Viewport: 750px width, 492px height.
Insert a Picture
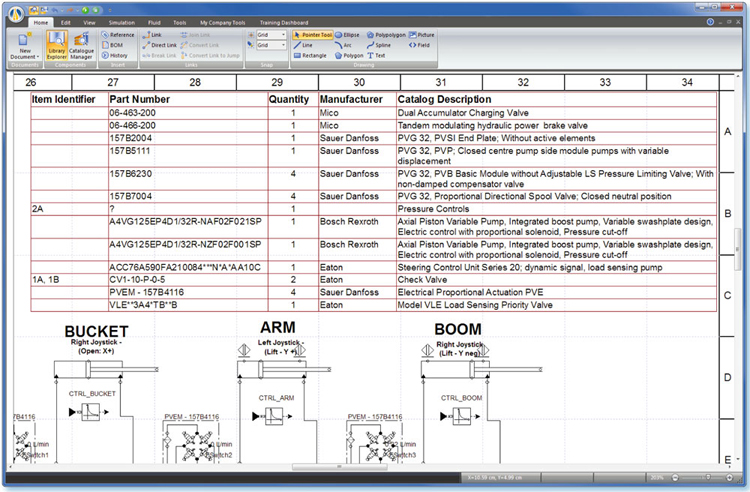point(422,35)
